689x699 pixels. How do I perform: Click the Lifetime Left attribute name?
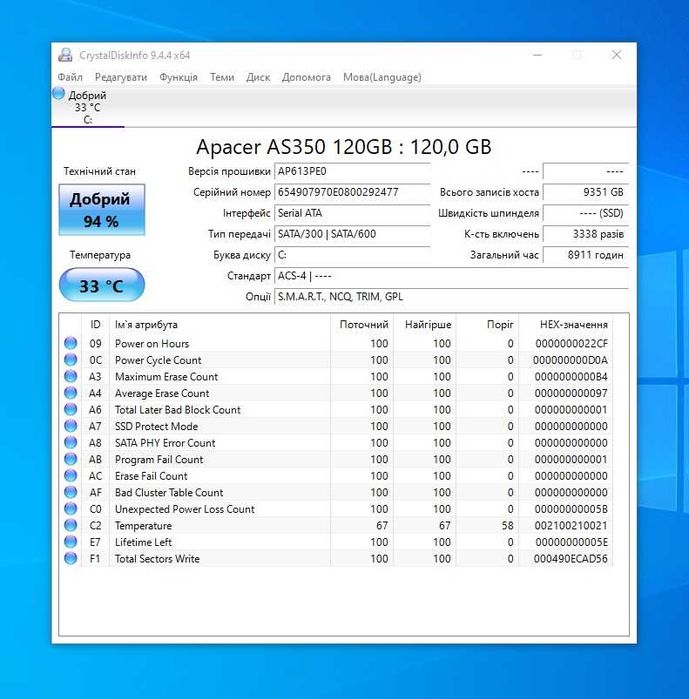[x=143, y=542]
